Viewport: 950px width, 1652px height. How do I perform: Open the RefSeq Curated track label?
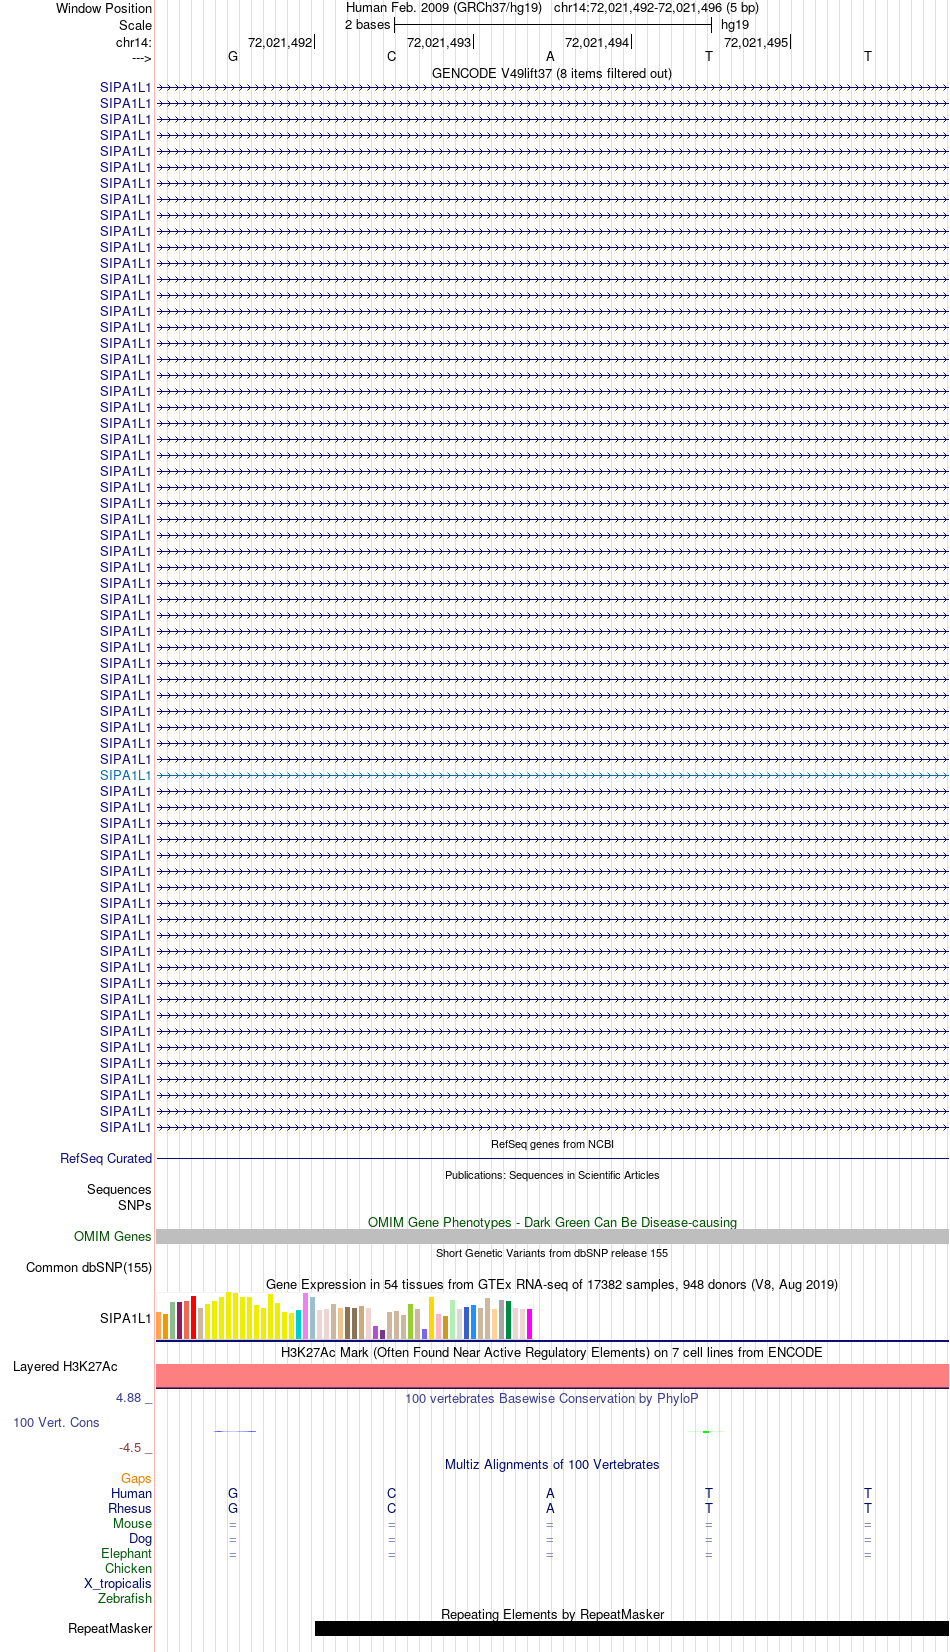106,1158
